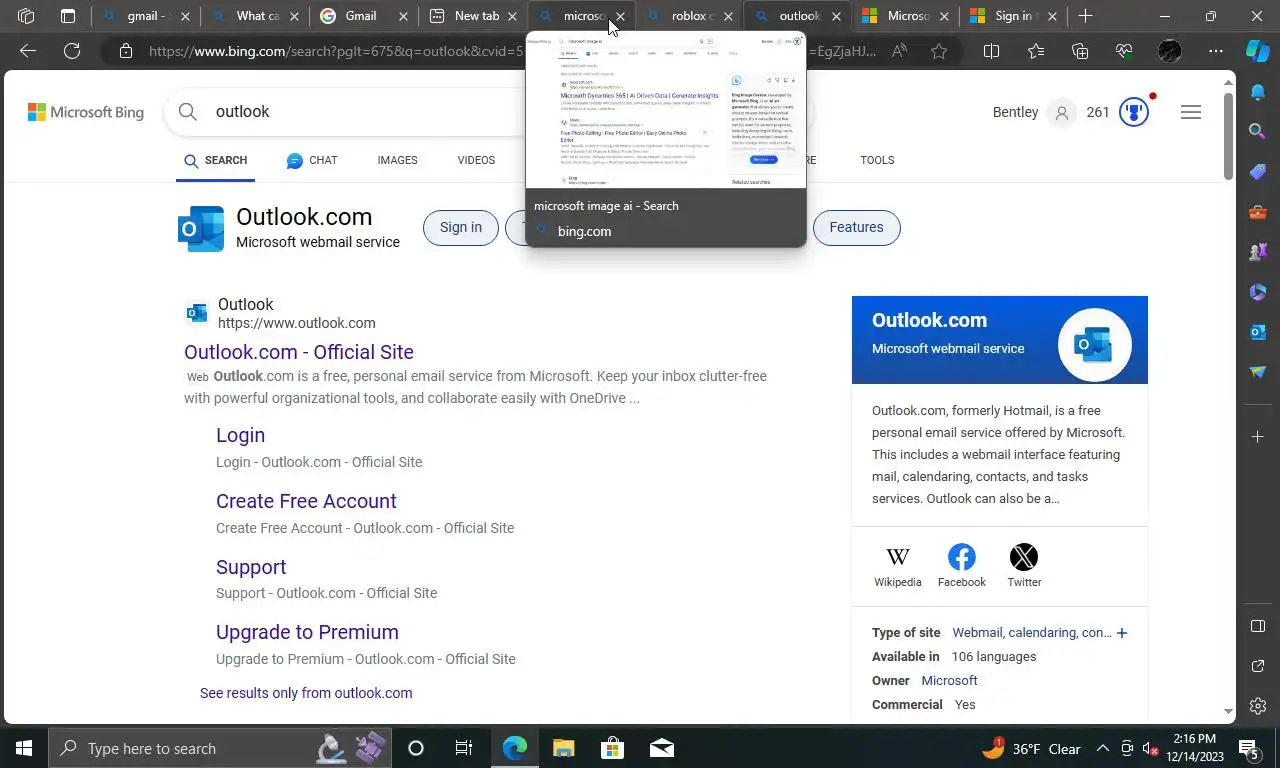Open sidebar Search icon
This screenshot has height=768, width=1280.
[1258, 131]
